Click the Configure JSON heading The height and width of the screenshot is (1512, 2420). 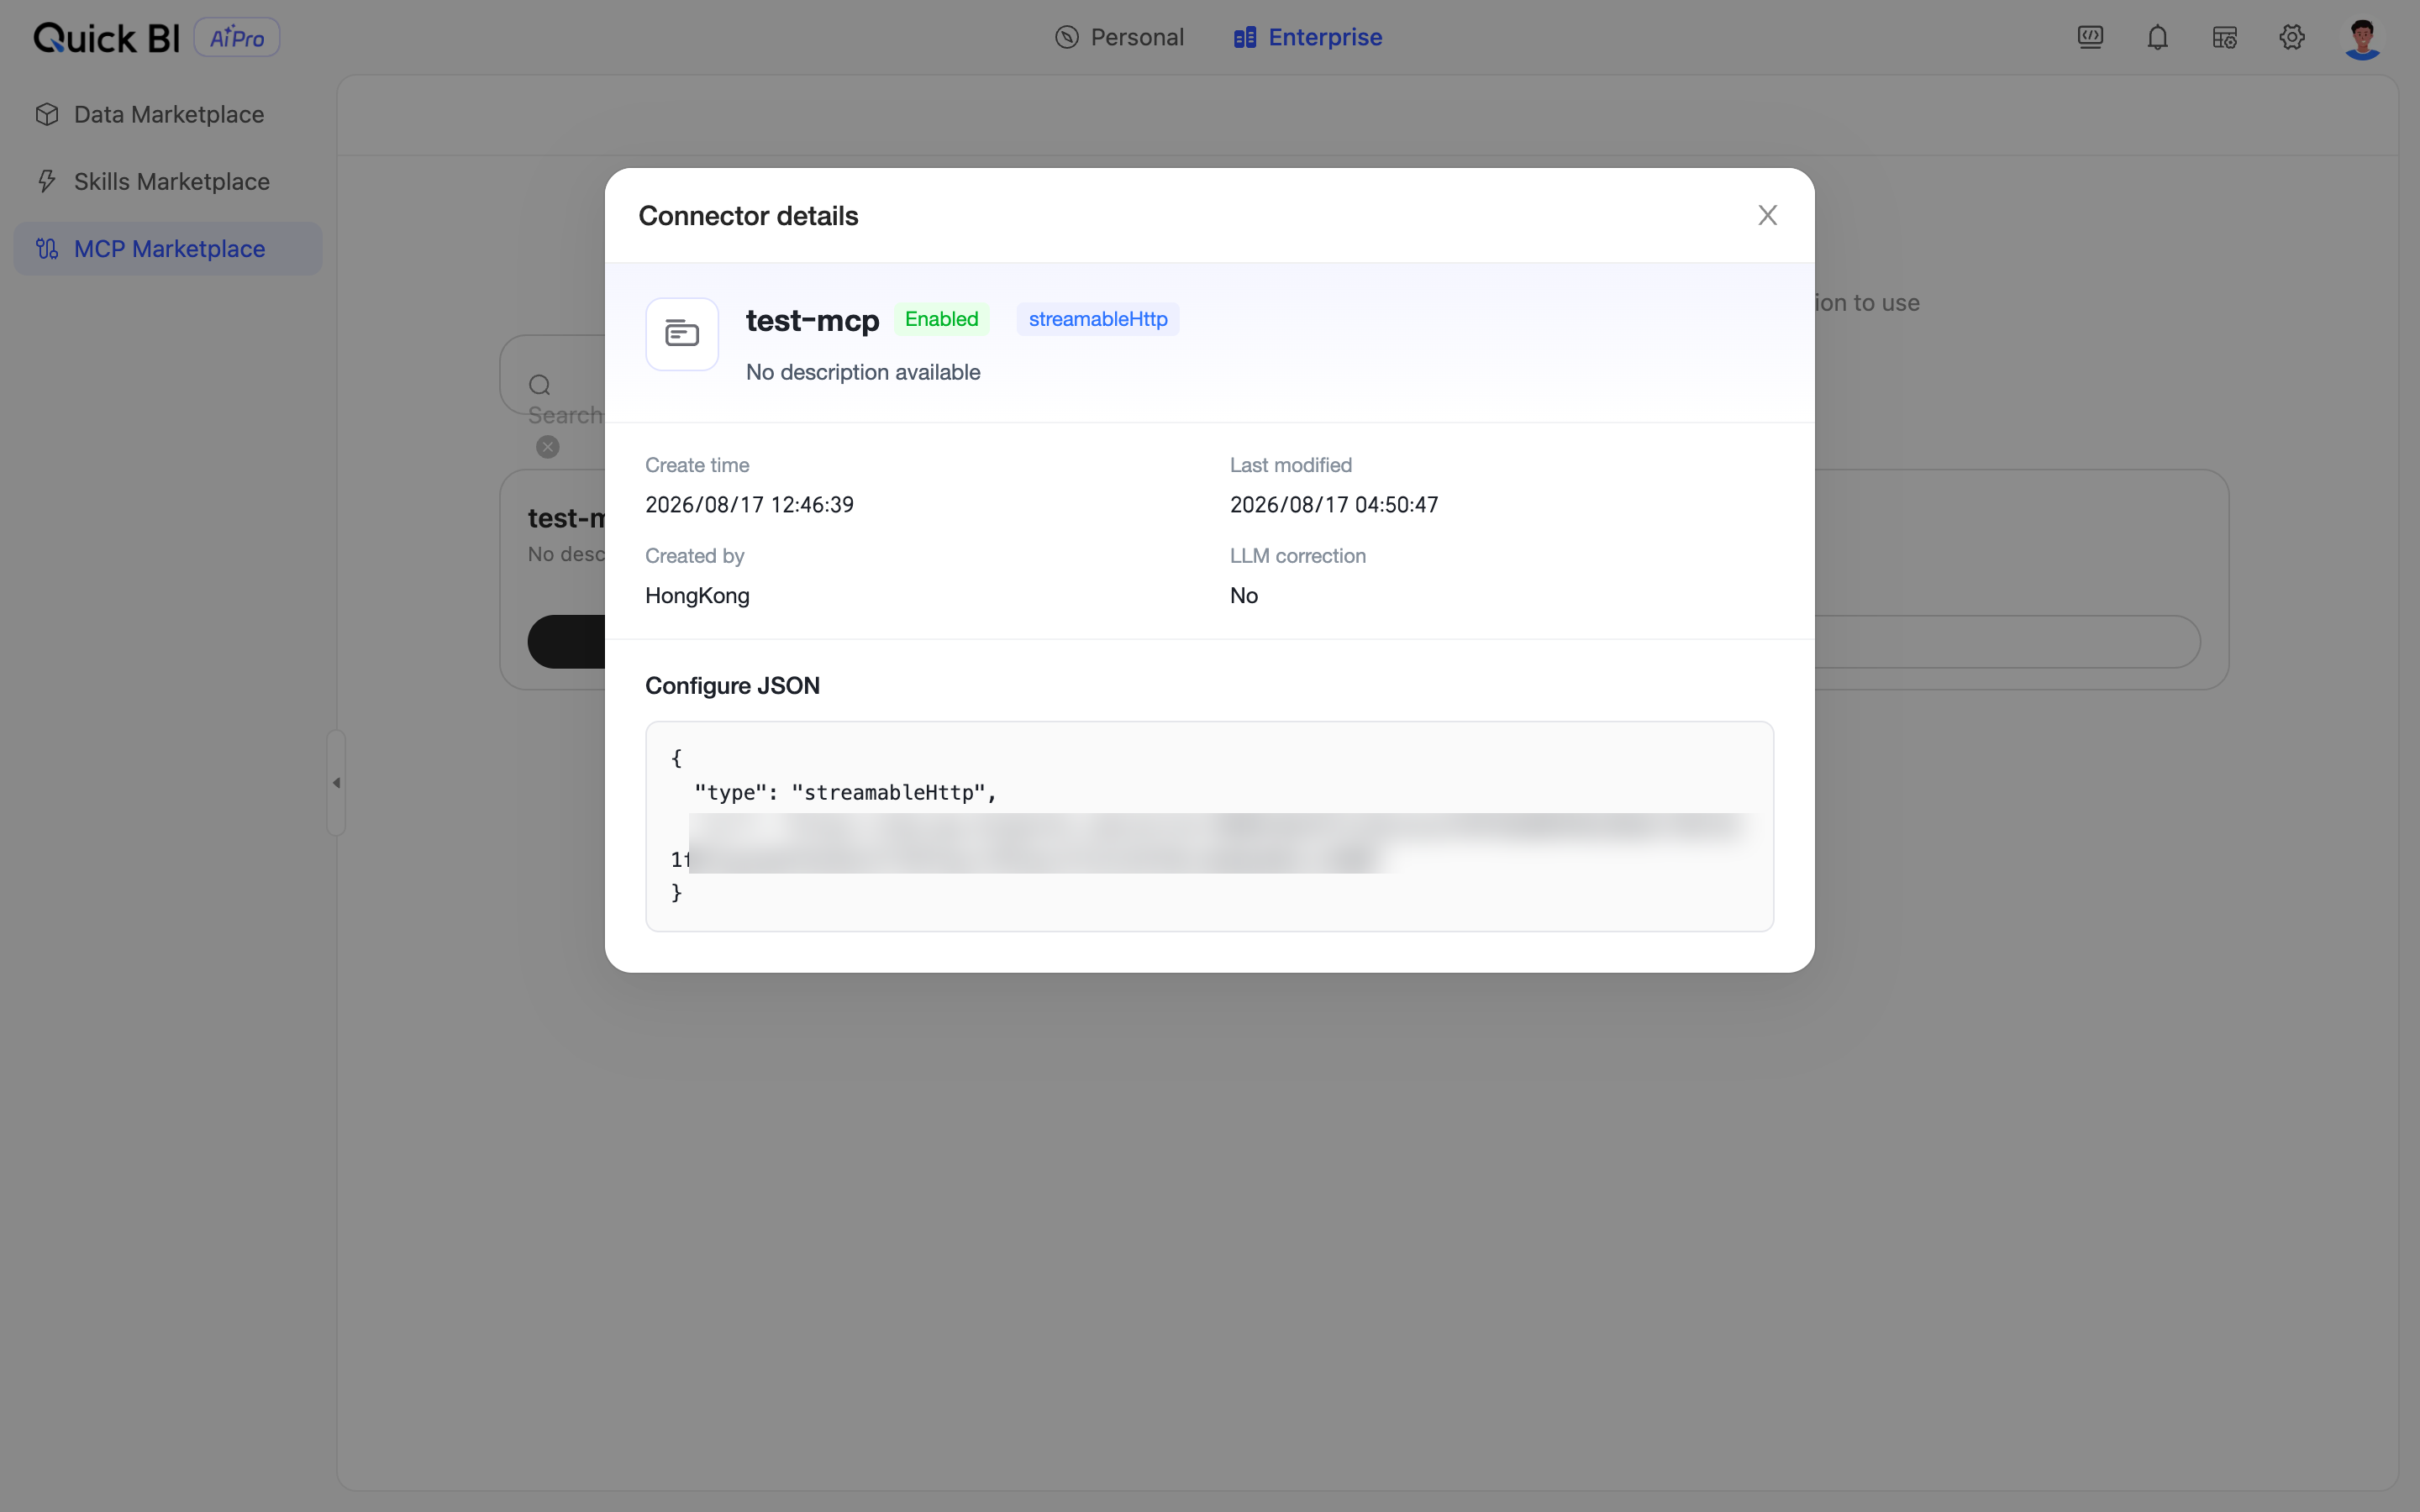pyautogui.click(x=732, y=686)
